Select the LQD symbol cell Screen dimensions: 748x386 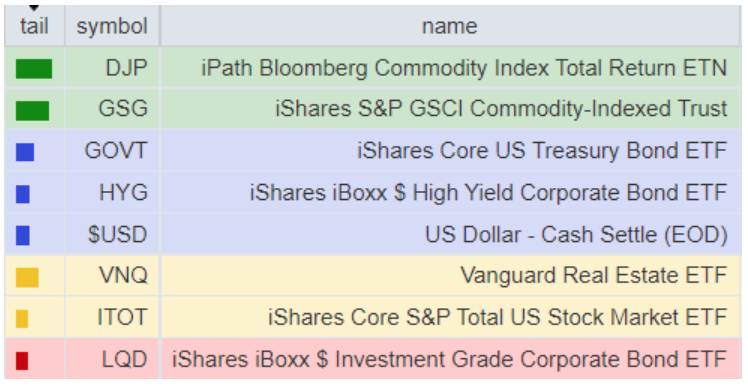pyautogui.click(x=112, y=359)
